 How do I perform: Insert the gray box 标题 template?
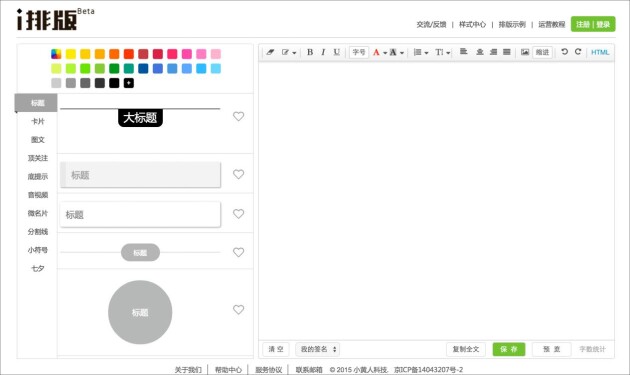[x=140, y=175]
